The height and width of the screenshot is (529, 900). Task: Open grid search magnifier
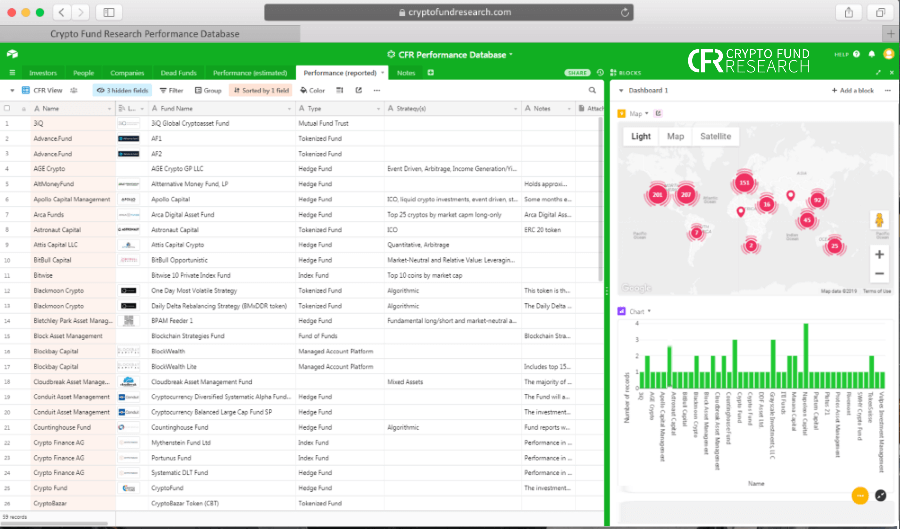pyautogui.click(x=592, y=90)
